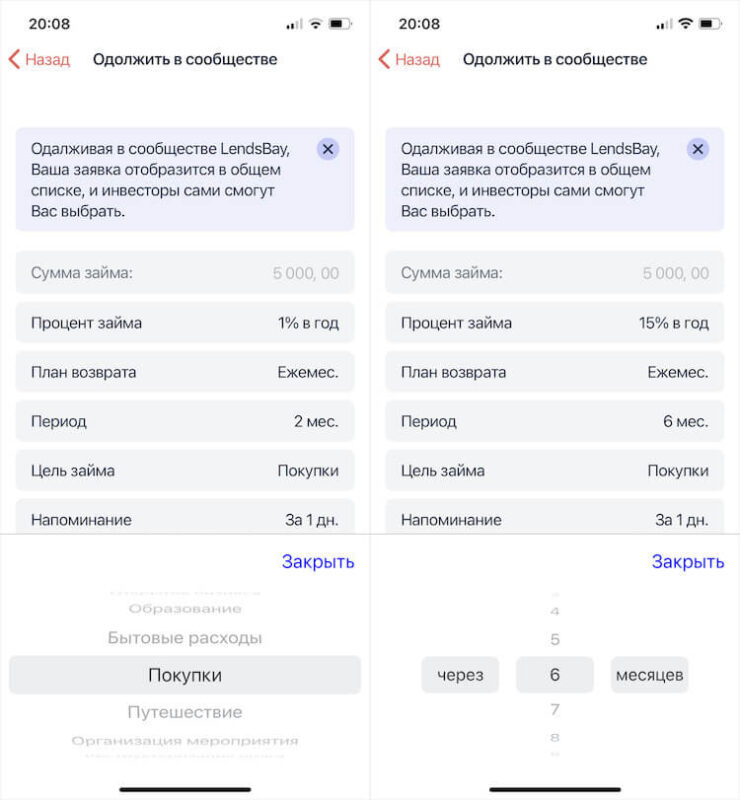The height and width of the screenshot is (800, 740).
Task: Tap the back chevron on right screen
Action: coord(384,59)
